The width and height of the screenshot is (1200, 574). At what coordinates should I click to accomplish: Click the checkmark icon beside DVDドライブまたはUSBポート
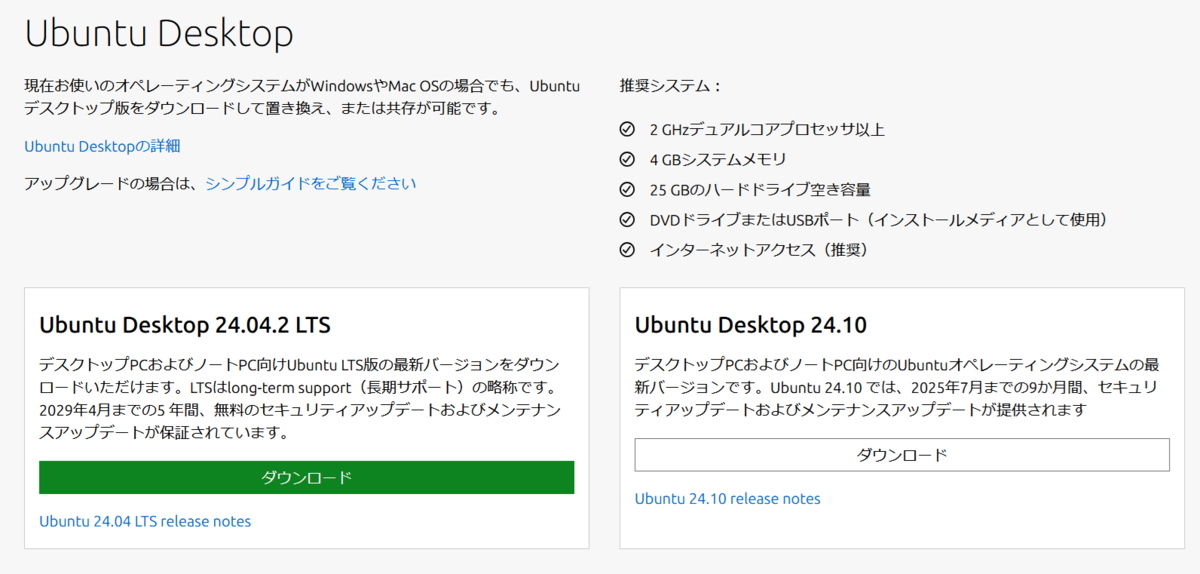coord(627,219)
